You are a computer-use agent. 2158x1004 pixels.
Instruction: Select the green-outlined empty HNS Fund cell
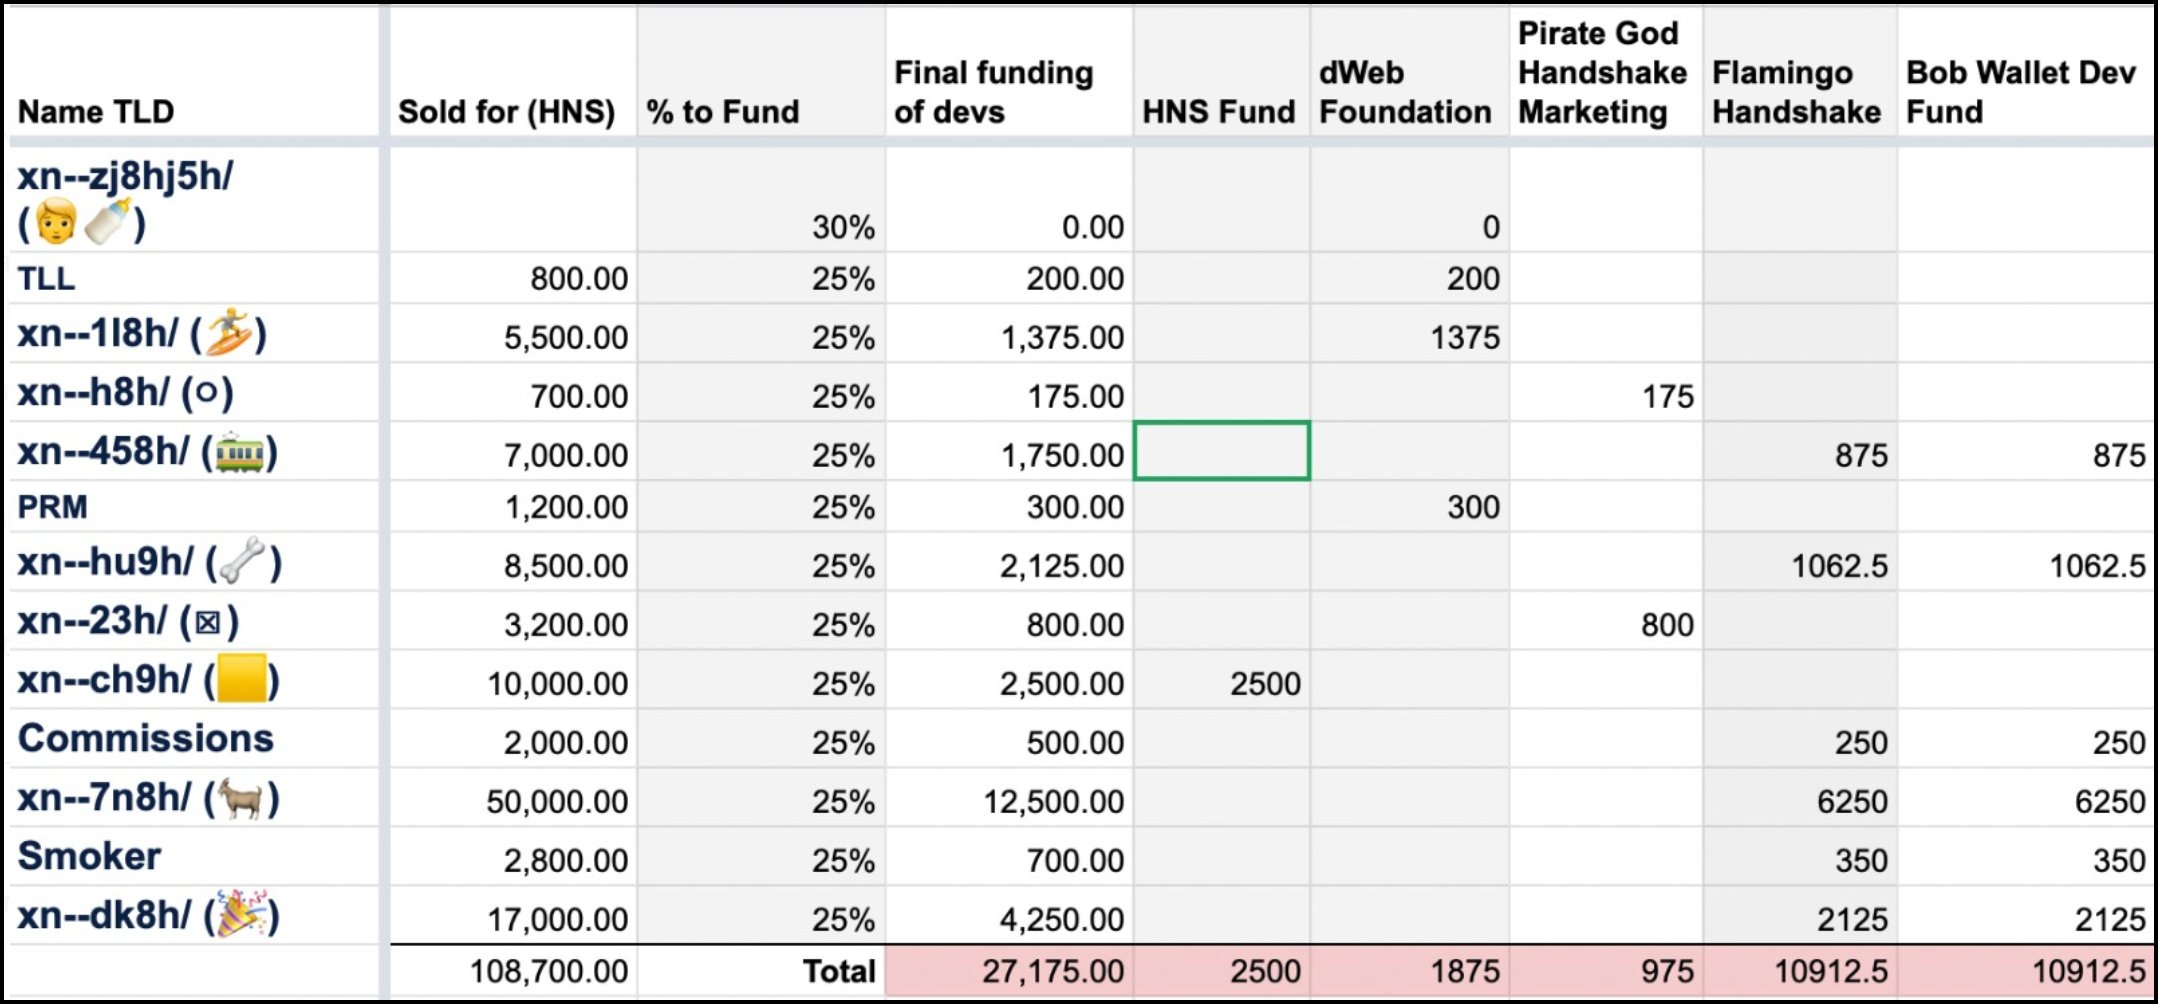(1221, 451)
